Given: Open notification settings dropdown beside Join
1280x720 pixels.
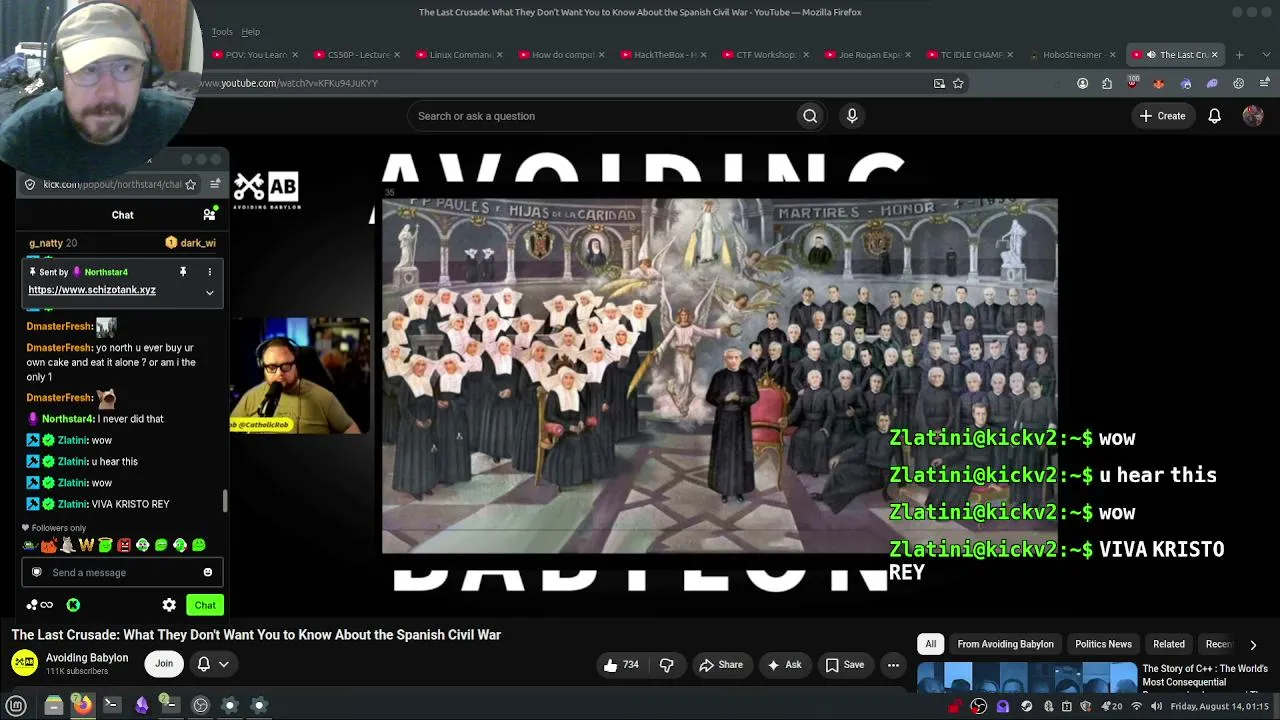Looking at the screenshot, I should [x=213, y=664].
